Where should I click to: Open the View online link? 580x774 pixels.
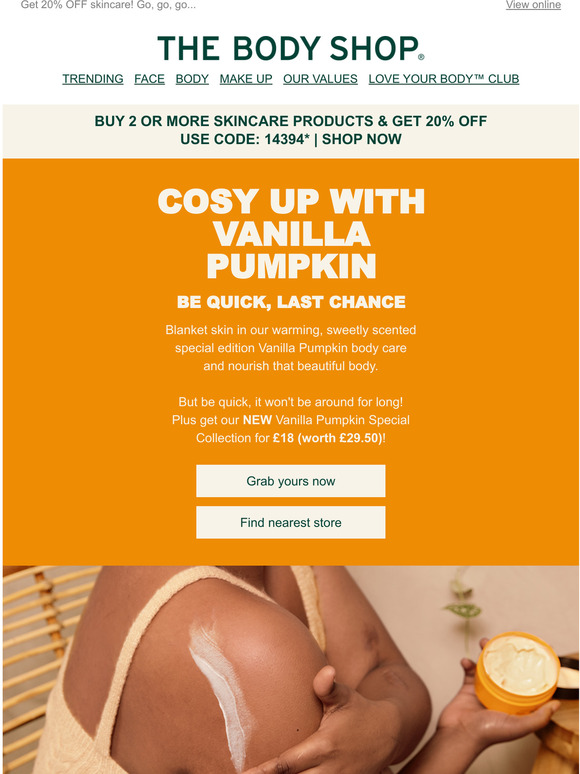point(533,5)
